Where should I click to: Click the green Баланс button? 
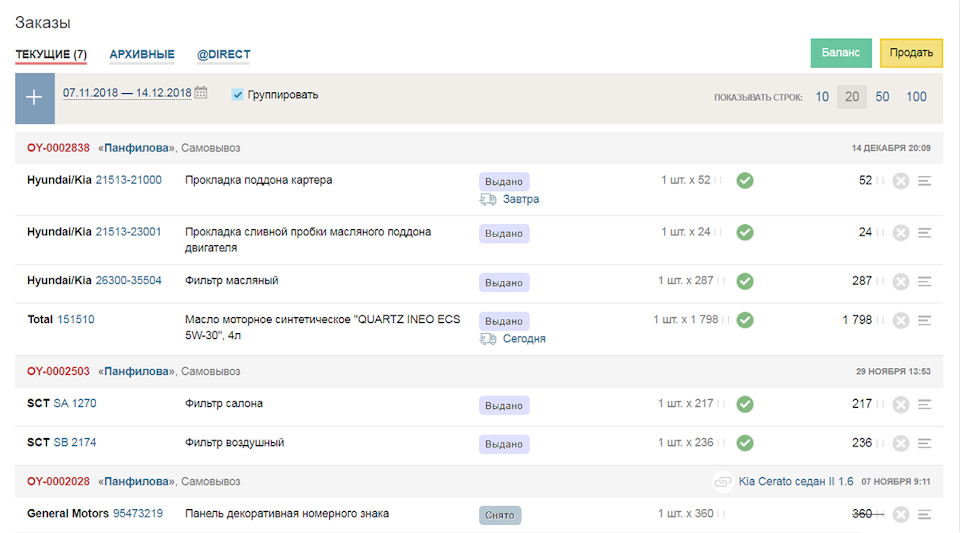click(x=841, y=53)
